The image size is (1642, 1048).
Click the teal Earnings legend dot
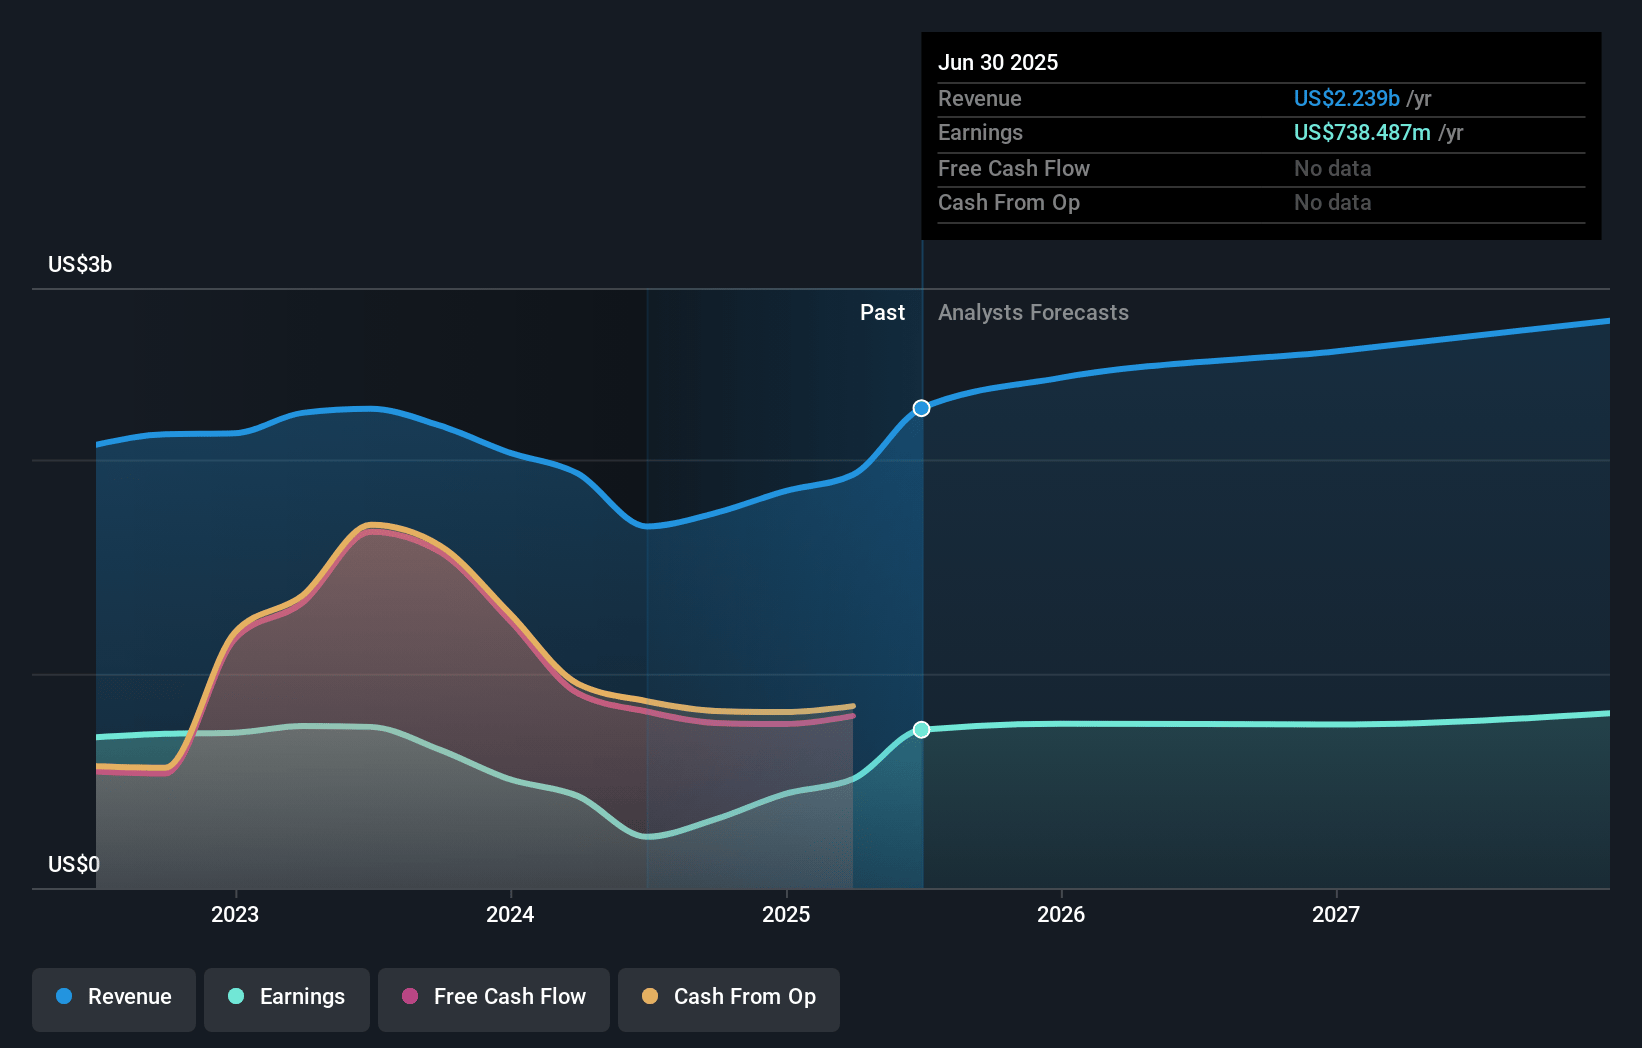pyautogui.click(x=236, y=996)
